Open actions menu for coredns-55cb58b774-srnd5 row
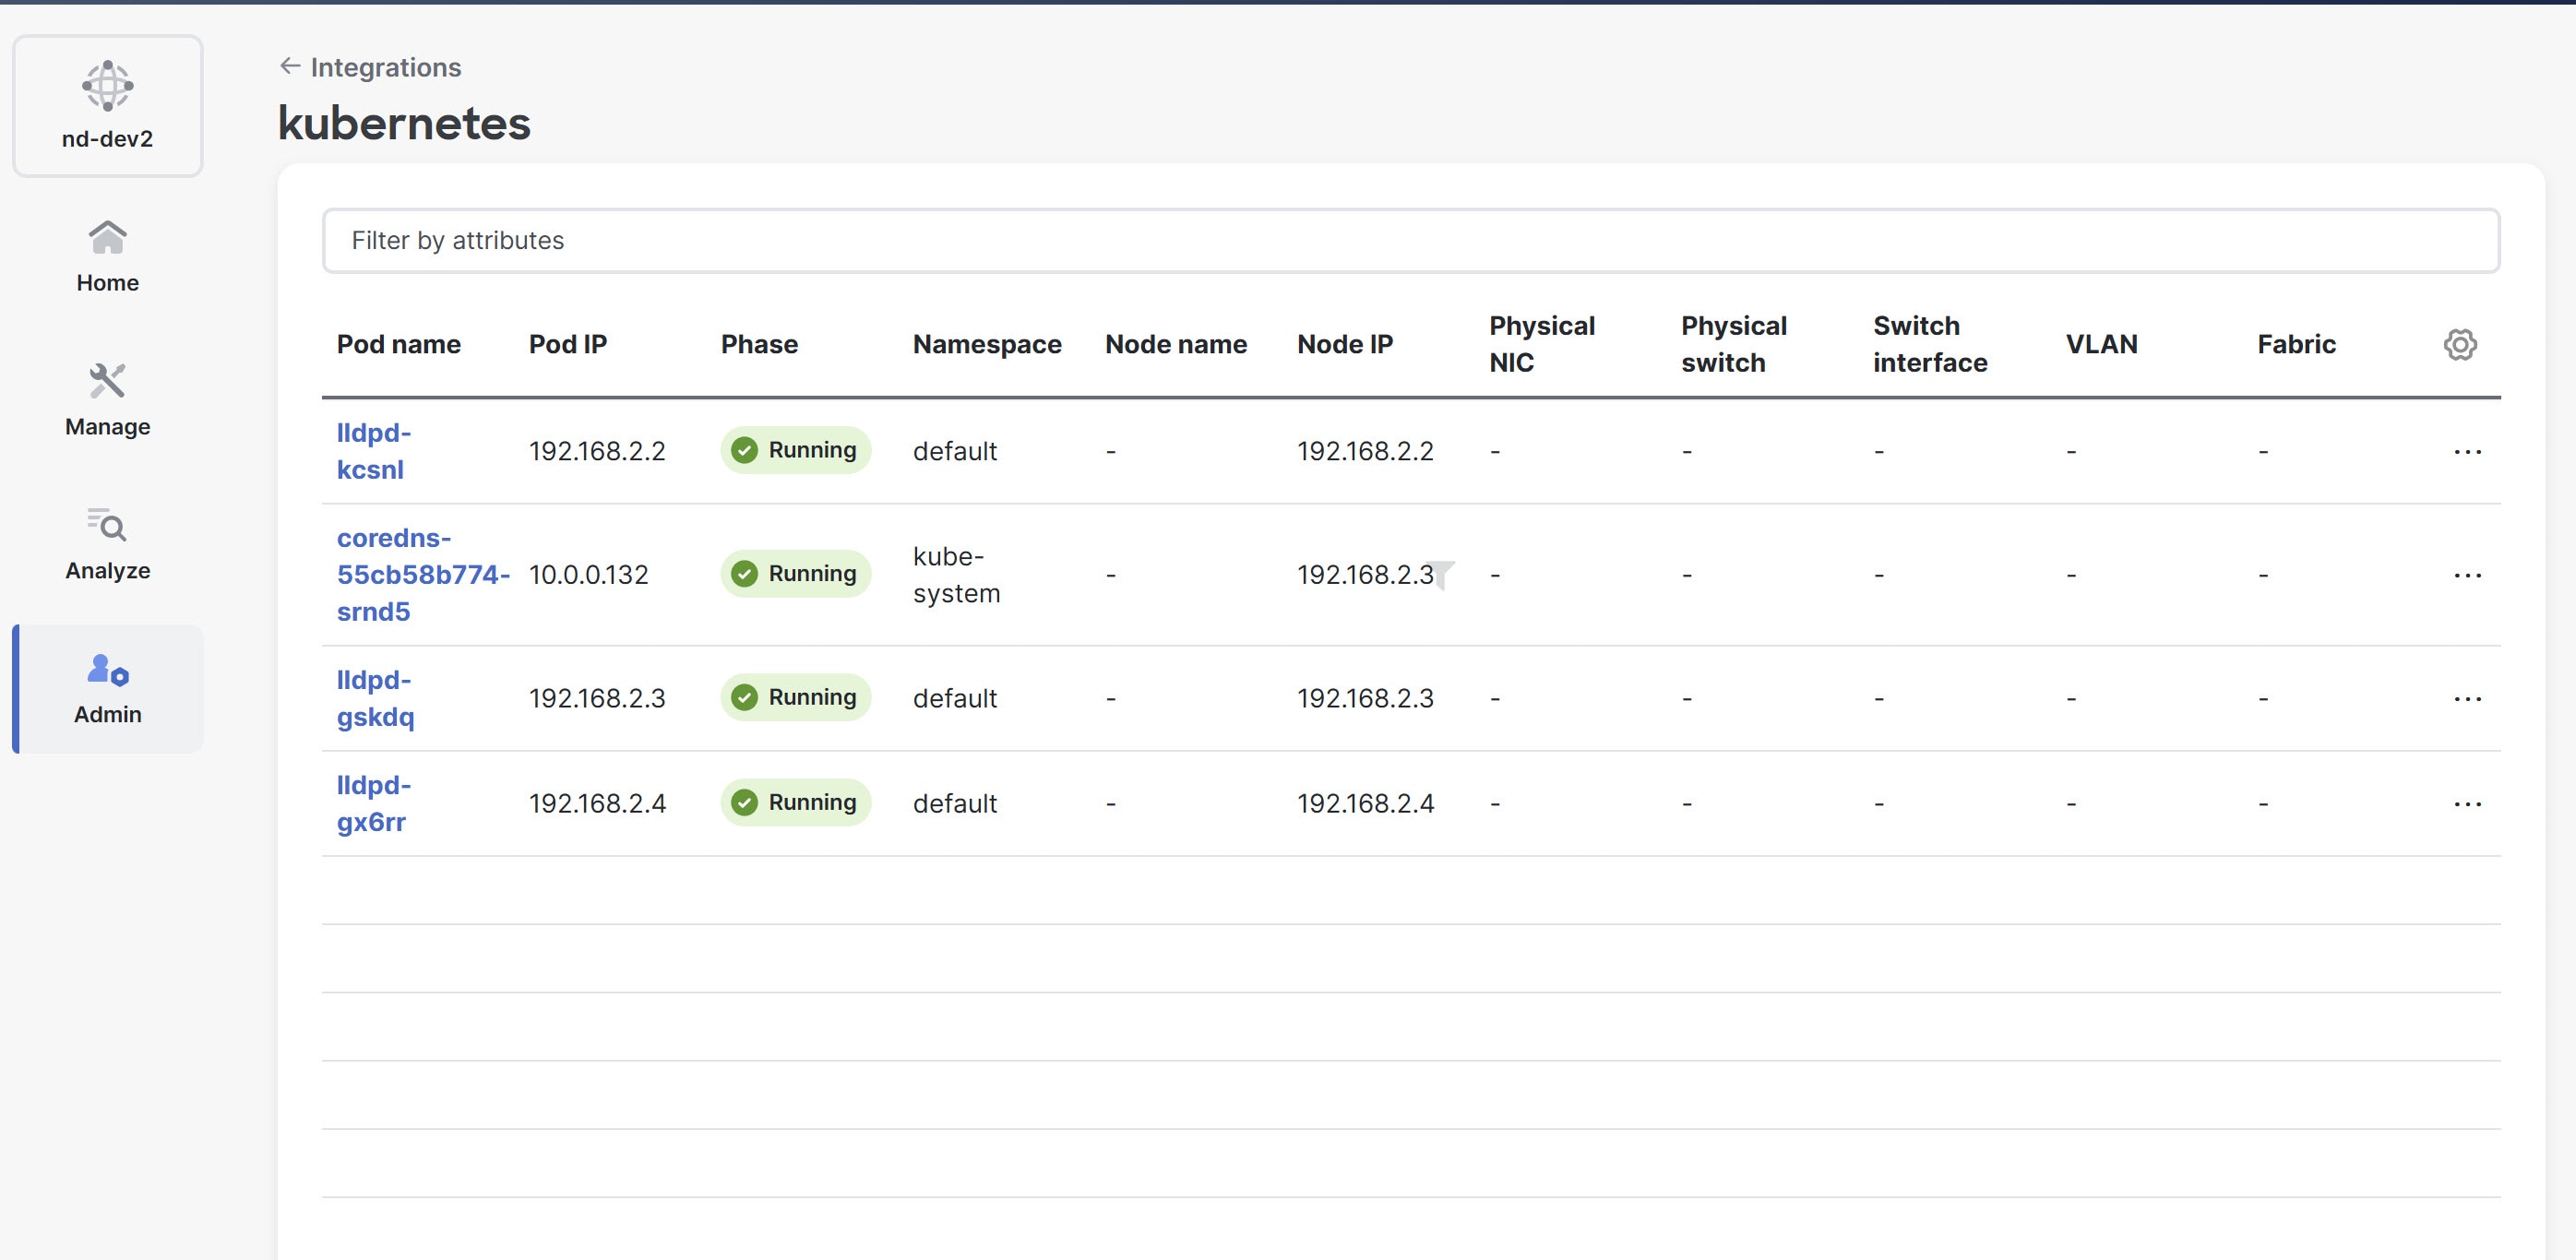The image size is (2576, 1260). coord(2467,575)
